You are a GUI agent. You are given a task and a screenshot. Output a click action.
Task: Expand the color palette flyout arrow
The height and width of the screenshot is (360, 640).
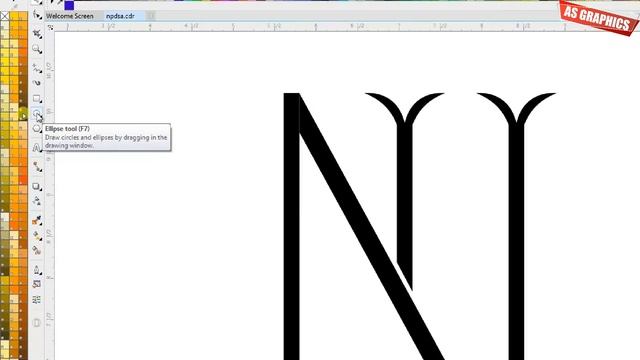click(23, 116)
